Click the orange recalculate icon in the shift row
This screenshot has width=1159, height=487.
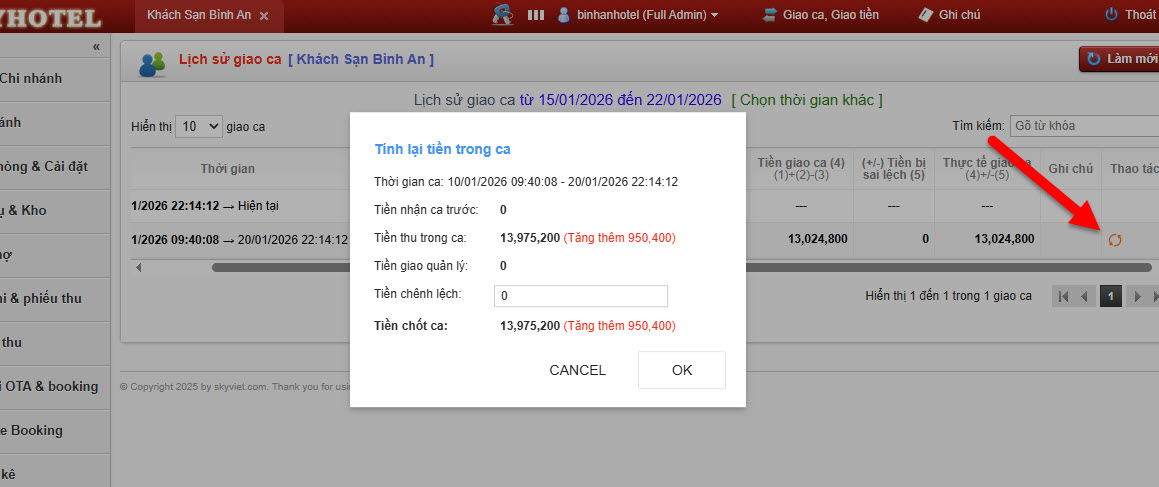click(1115, 240)
